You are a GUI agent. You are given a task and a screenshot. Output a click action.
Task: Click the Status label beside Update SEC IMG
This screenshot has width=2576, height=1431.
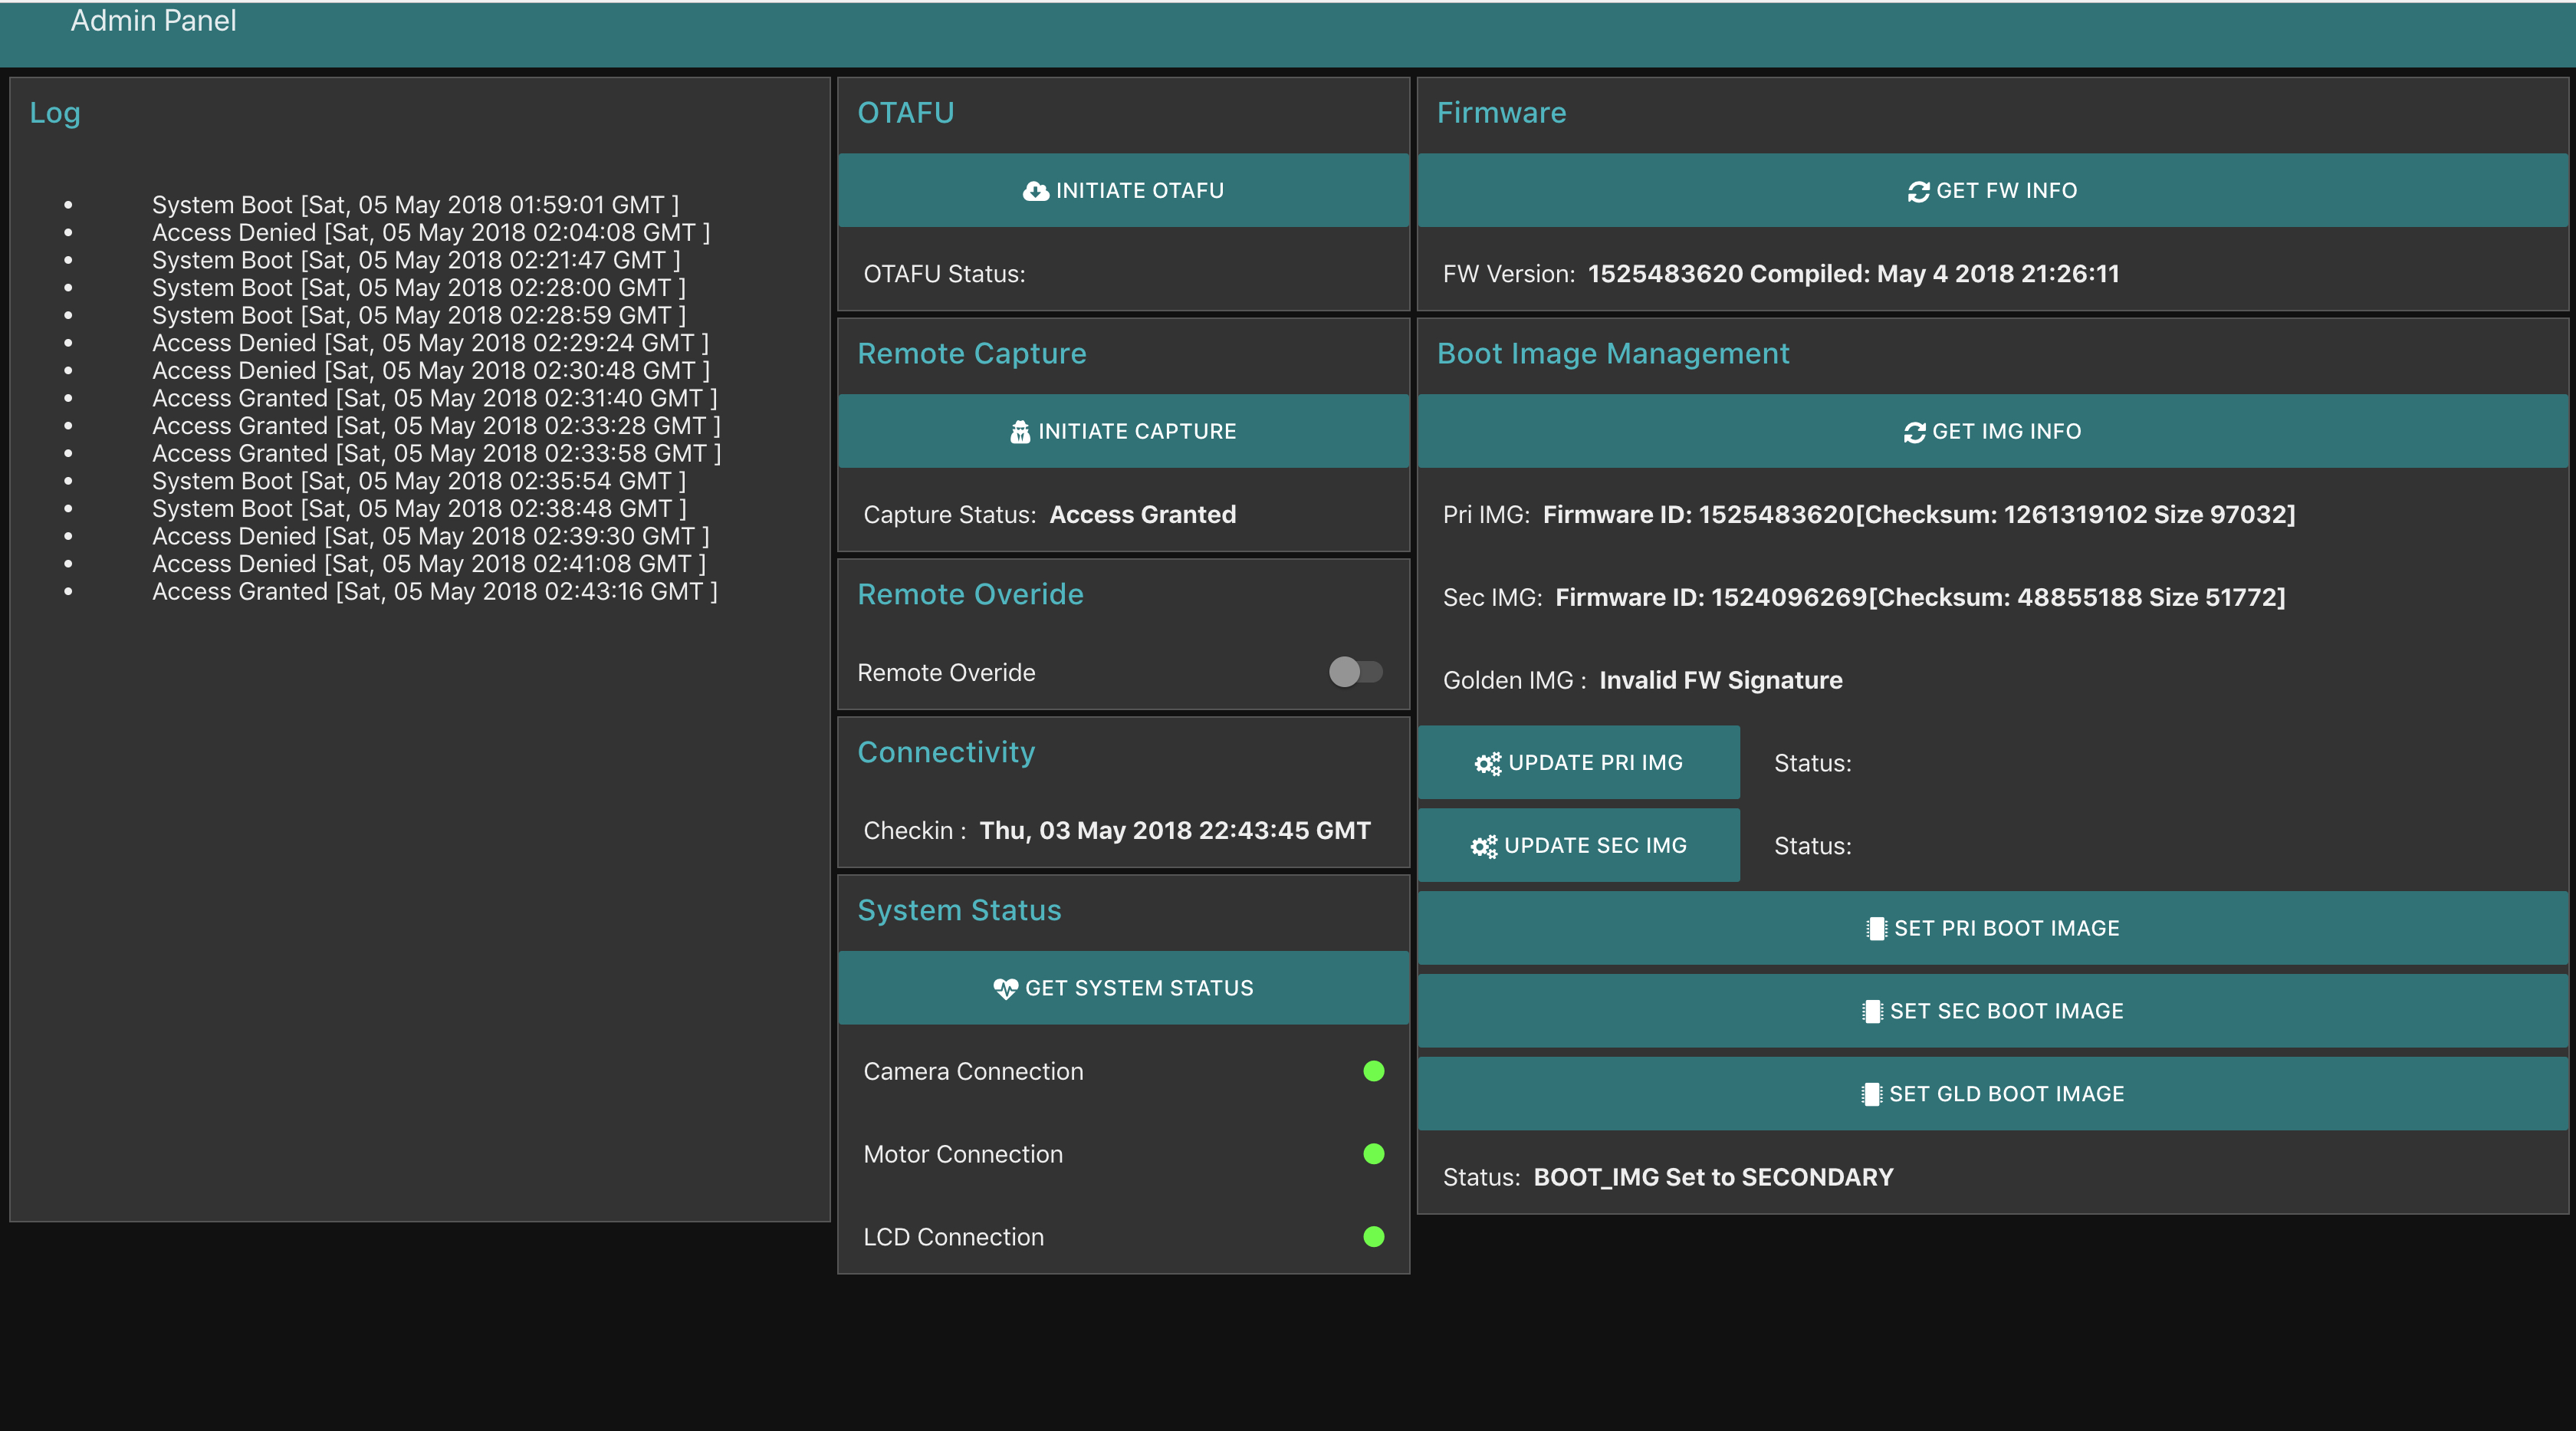[x=1812, y=847]
